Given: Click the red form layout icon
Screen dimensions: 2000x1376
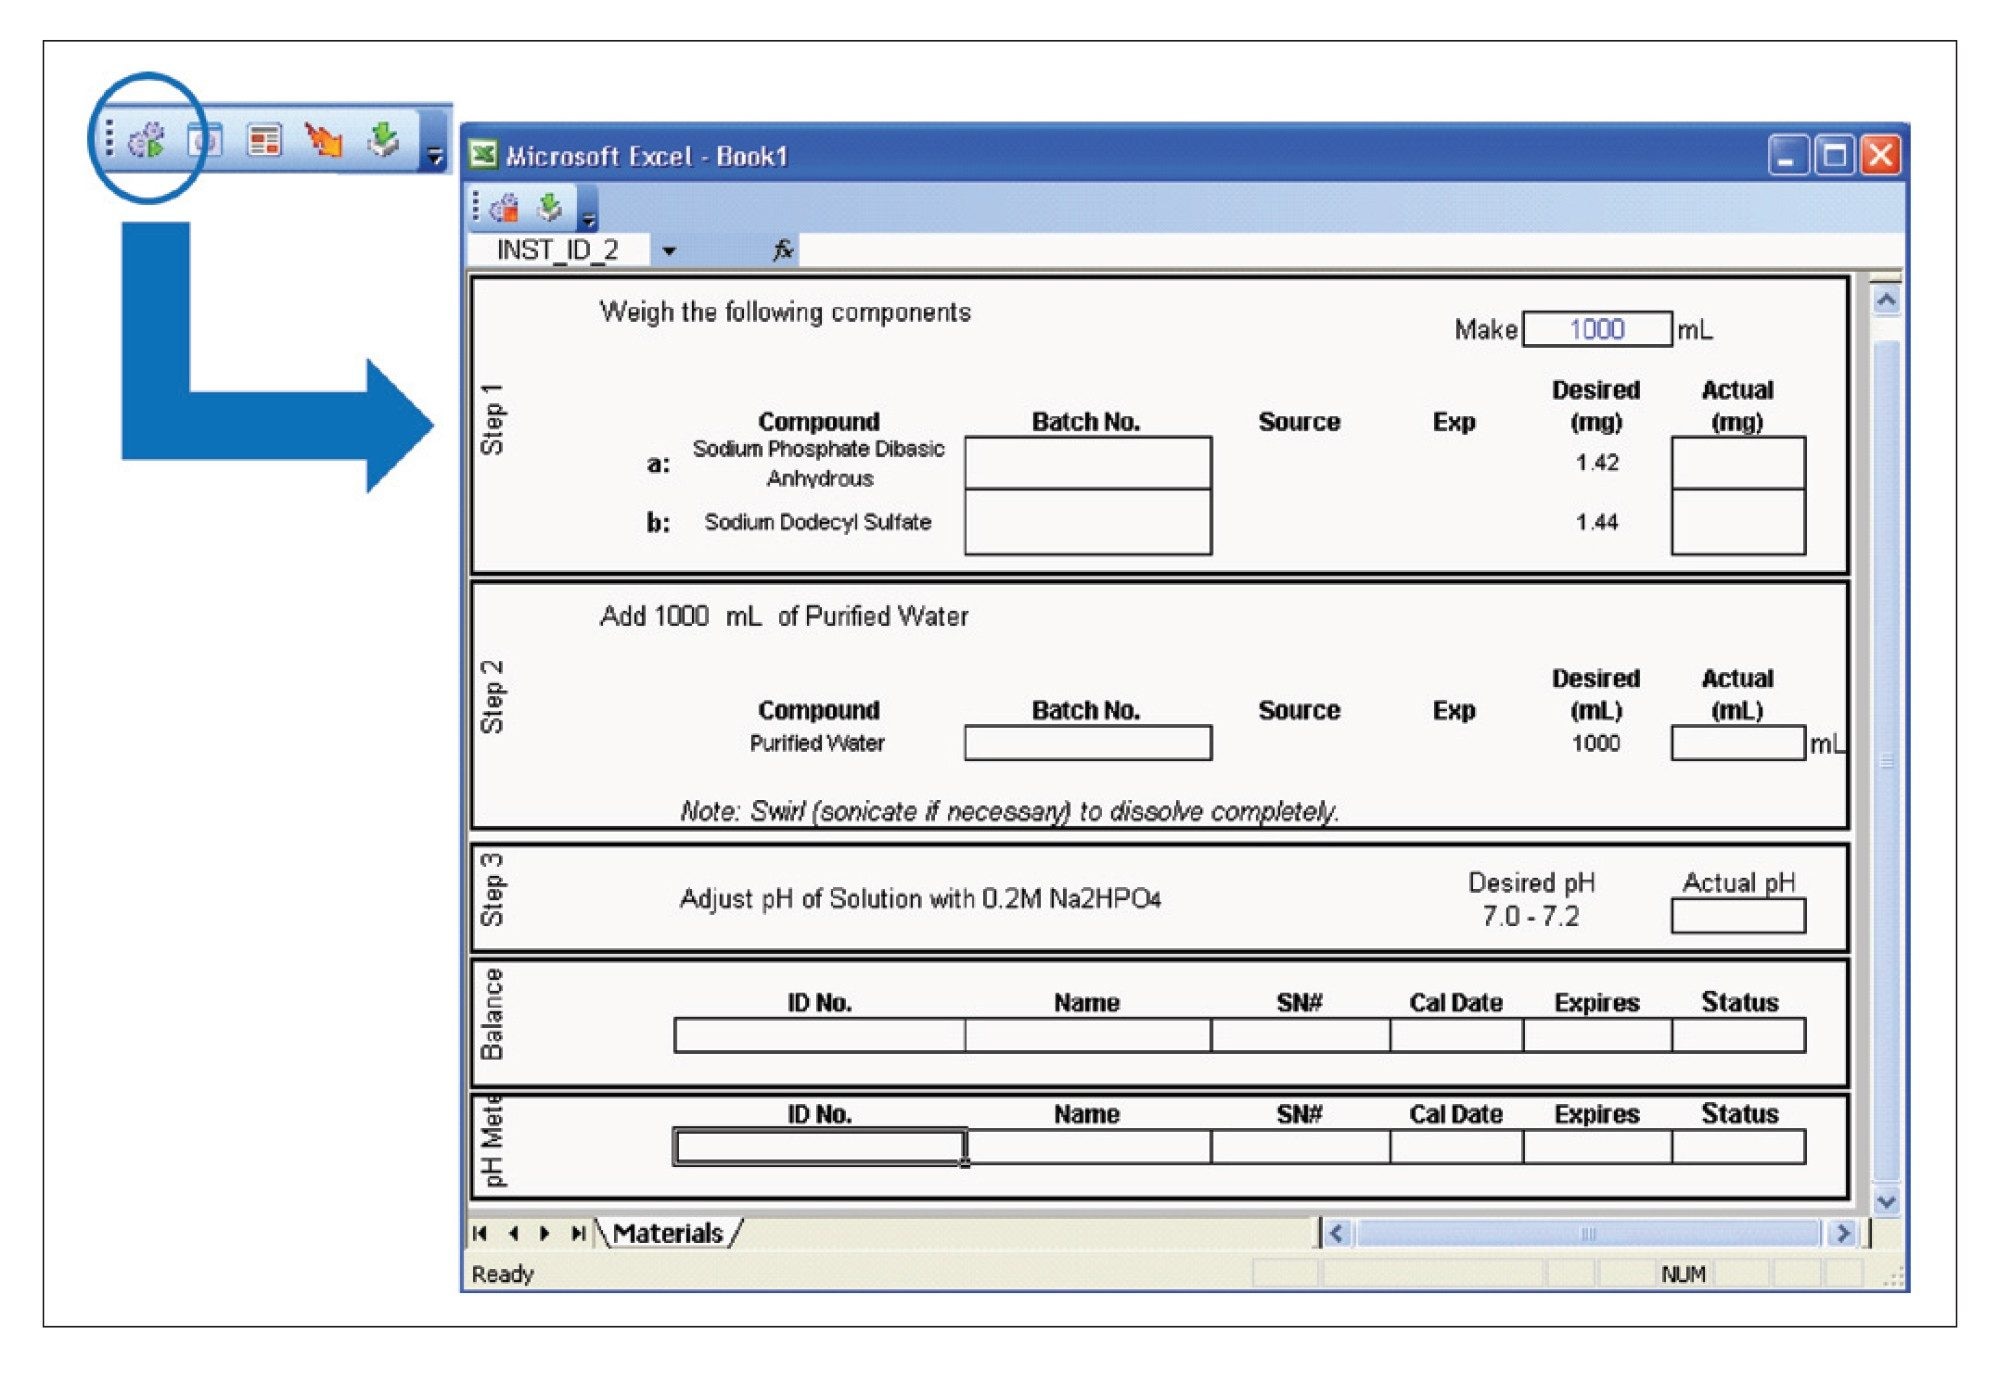Looking at the screenshot, I should tap(264, 141).
